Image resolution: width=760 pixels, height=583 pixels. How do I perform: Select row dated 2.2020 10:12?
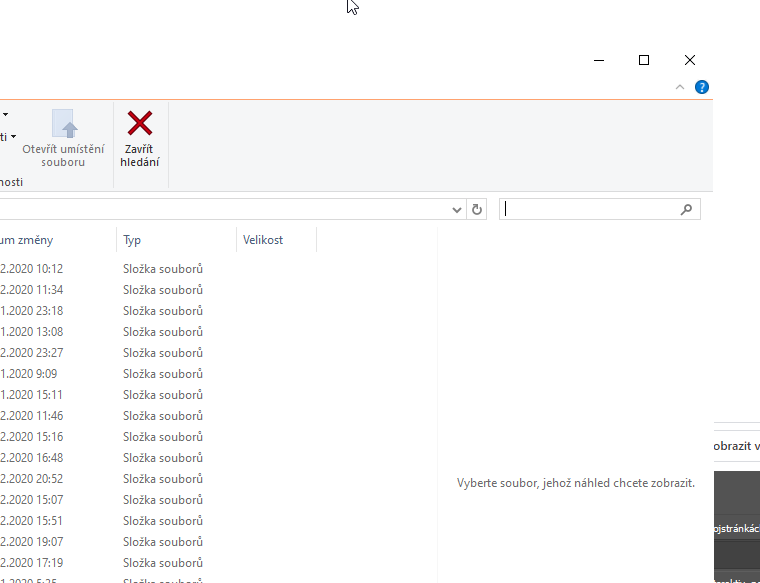pos(158,268)
